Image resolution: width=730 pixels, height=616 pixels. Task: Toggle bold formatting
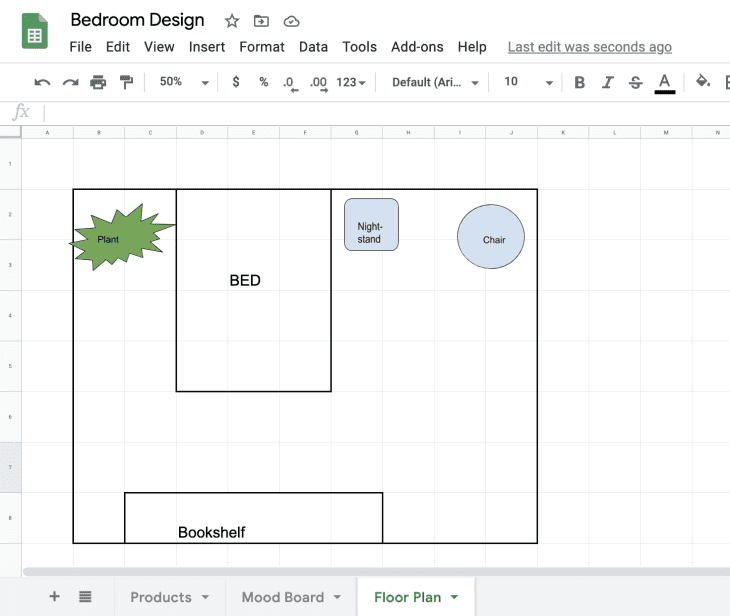(579, 82)
